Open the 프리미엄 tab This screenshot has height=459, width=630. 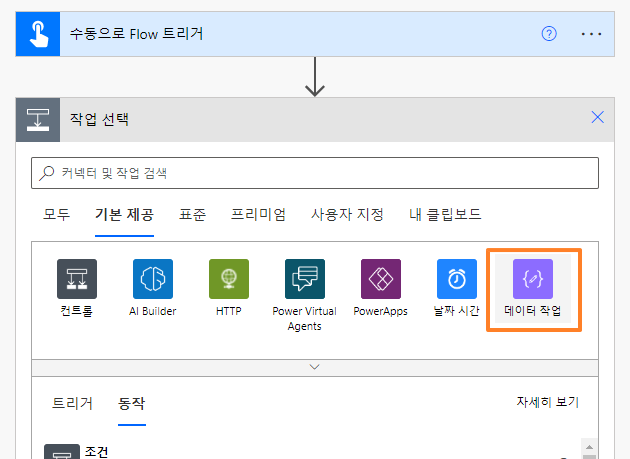point(258,215)
